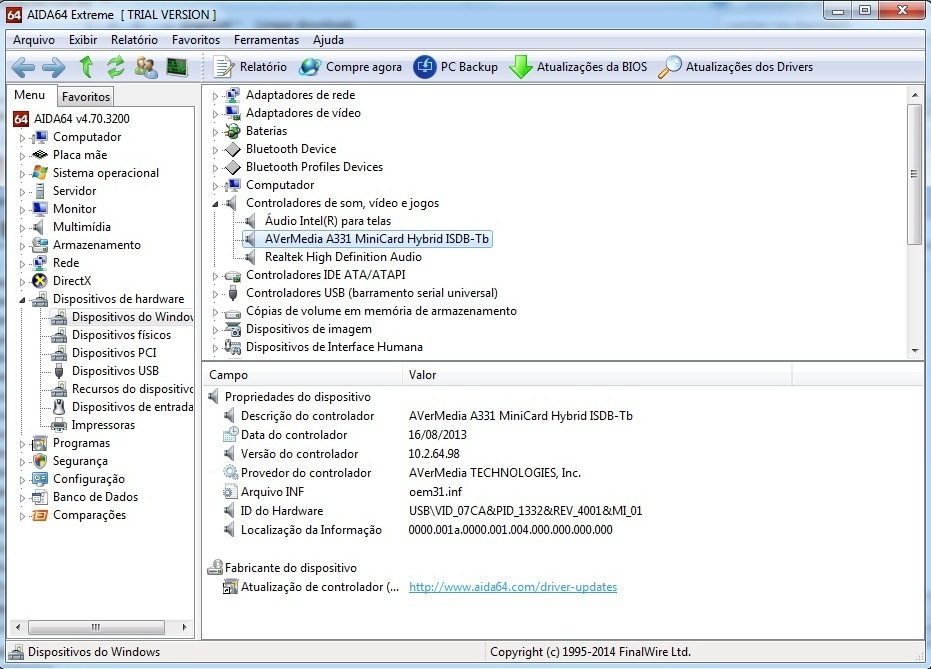931x669 pixels.
Task: Click the Relatório report toolbar button
Action: 250,67
